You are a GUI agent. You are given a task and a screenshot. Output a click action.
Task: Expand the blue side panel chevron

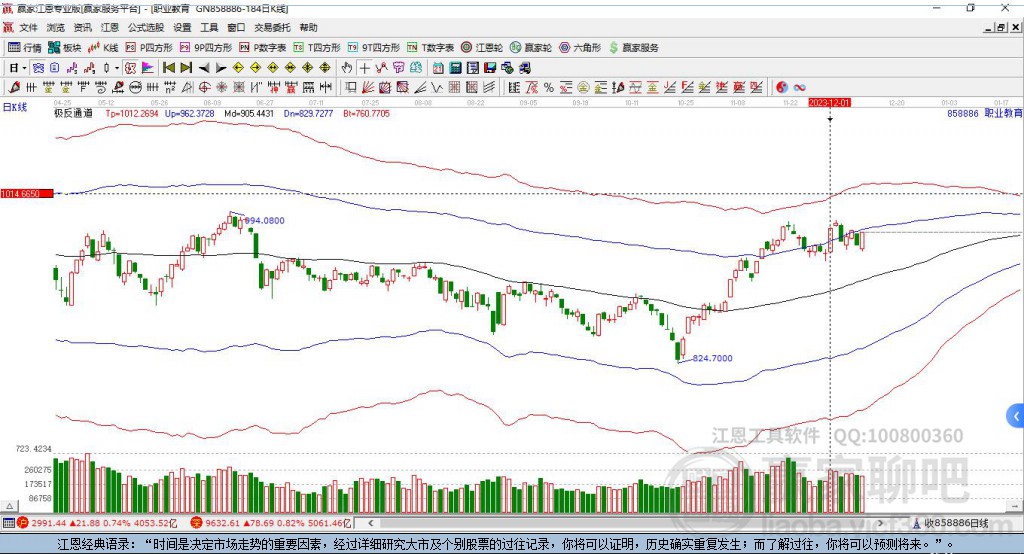pos(1016,416)
